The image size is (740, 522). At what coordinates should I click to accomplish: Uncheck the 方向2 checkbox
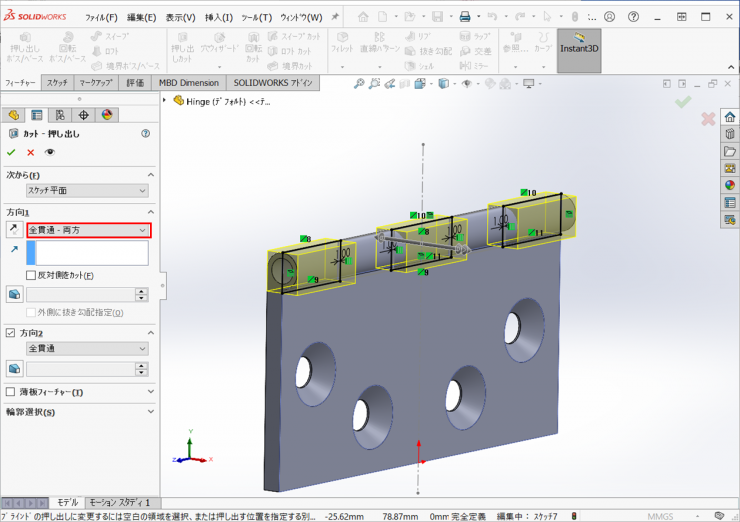11,332
